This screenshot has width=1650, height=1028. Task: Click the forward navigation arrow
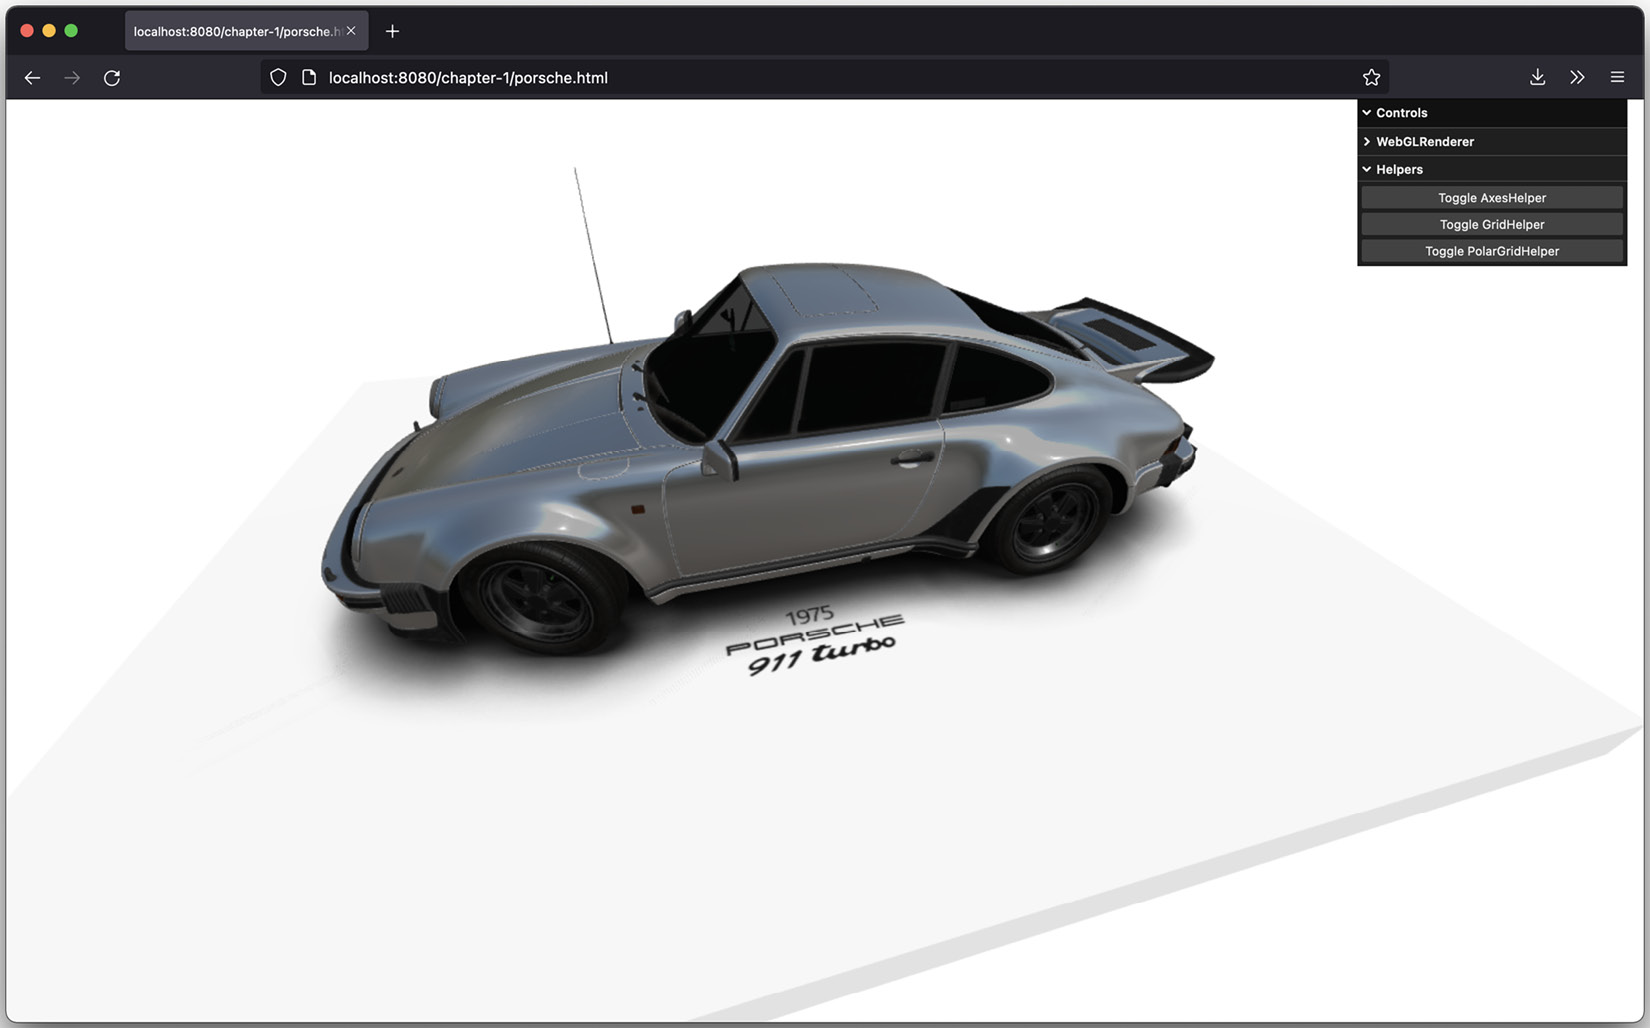coord(72,78)
